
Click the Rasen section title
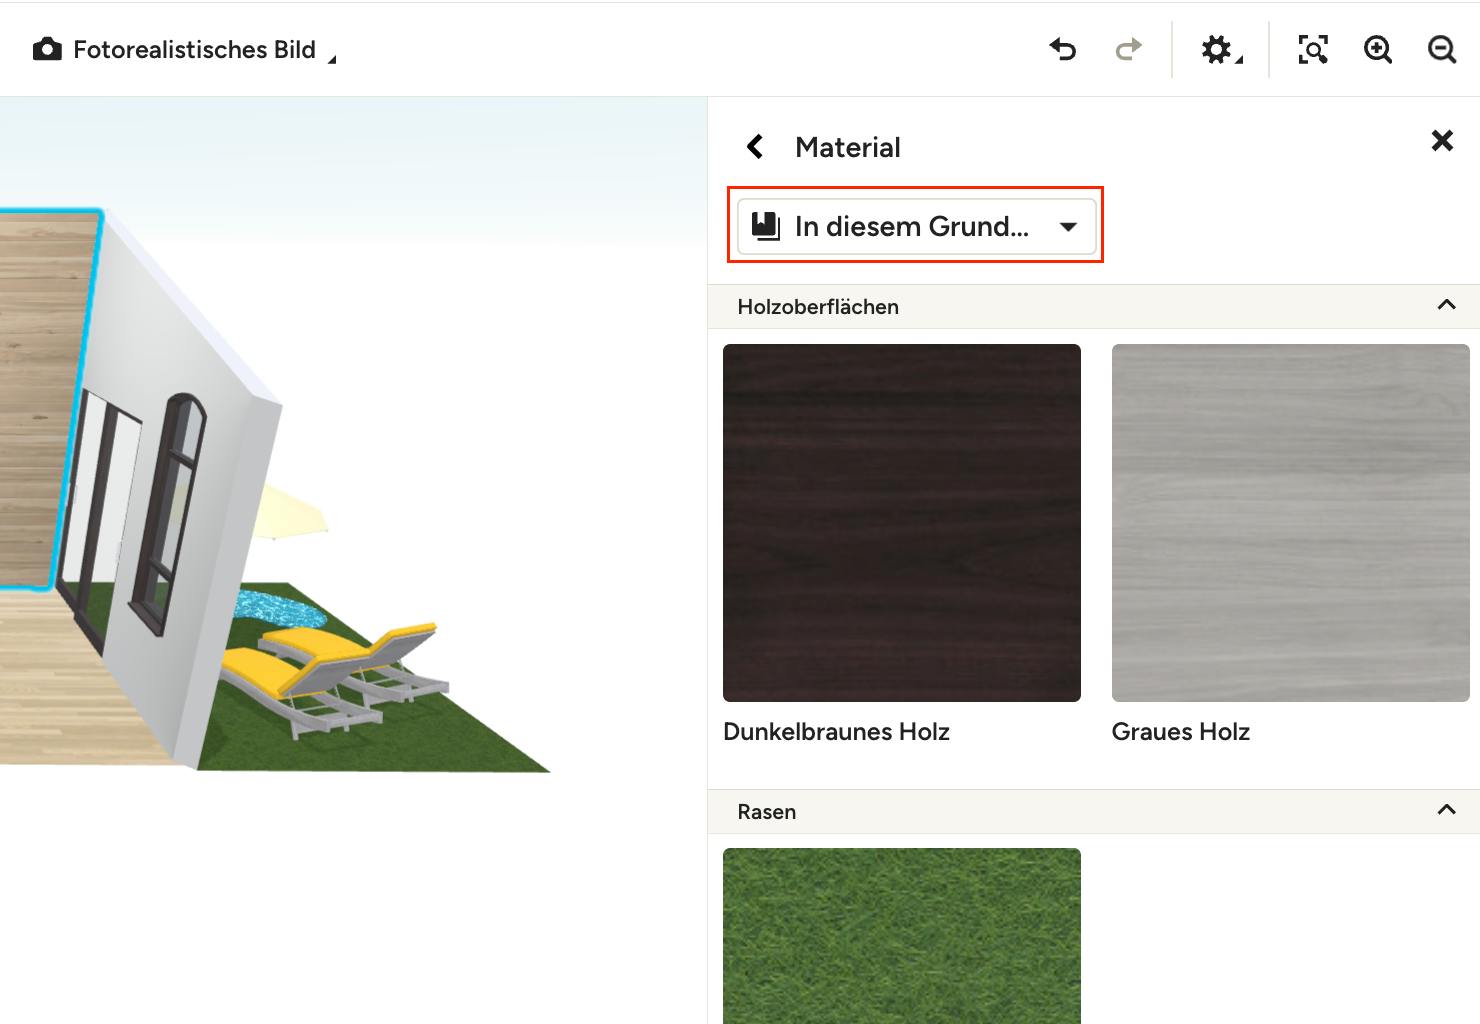[x=767, y=812]
